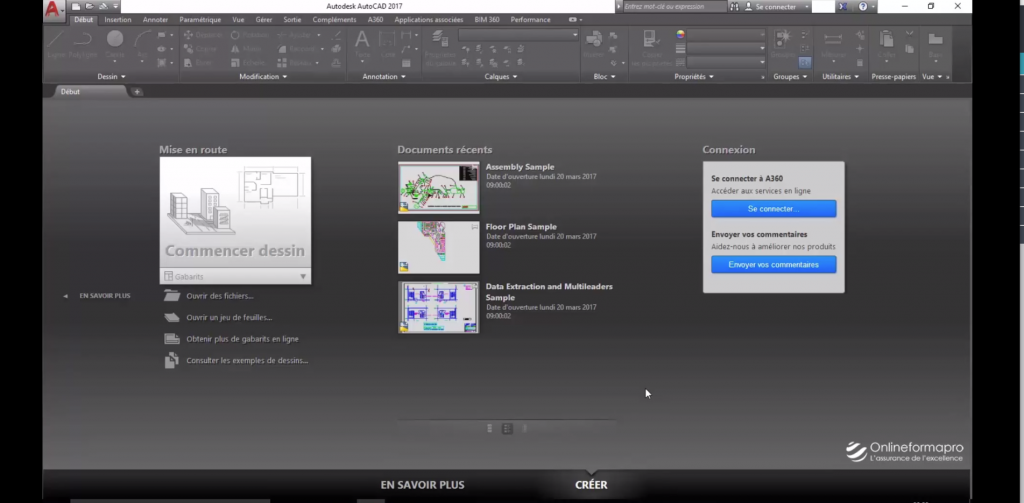Click the blue Se connecter... button

(x=773, y=208)
